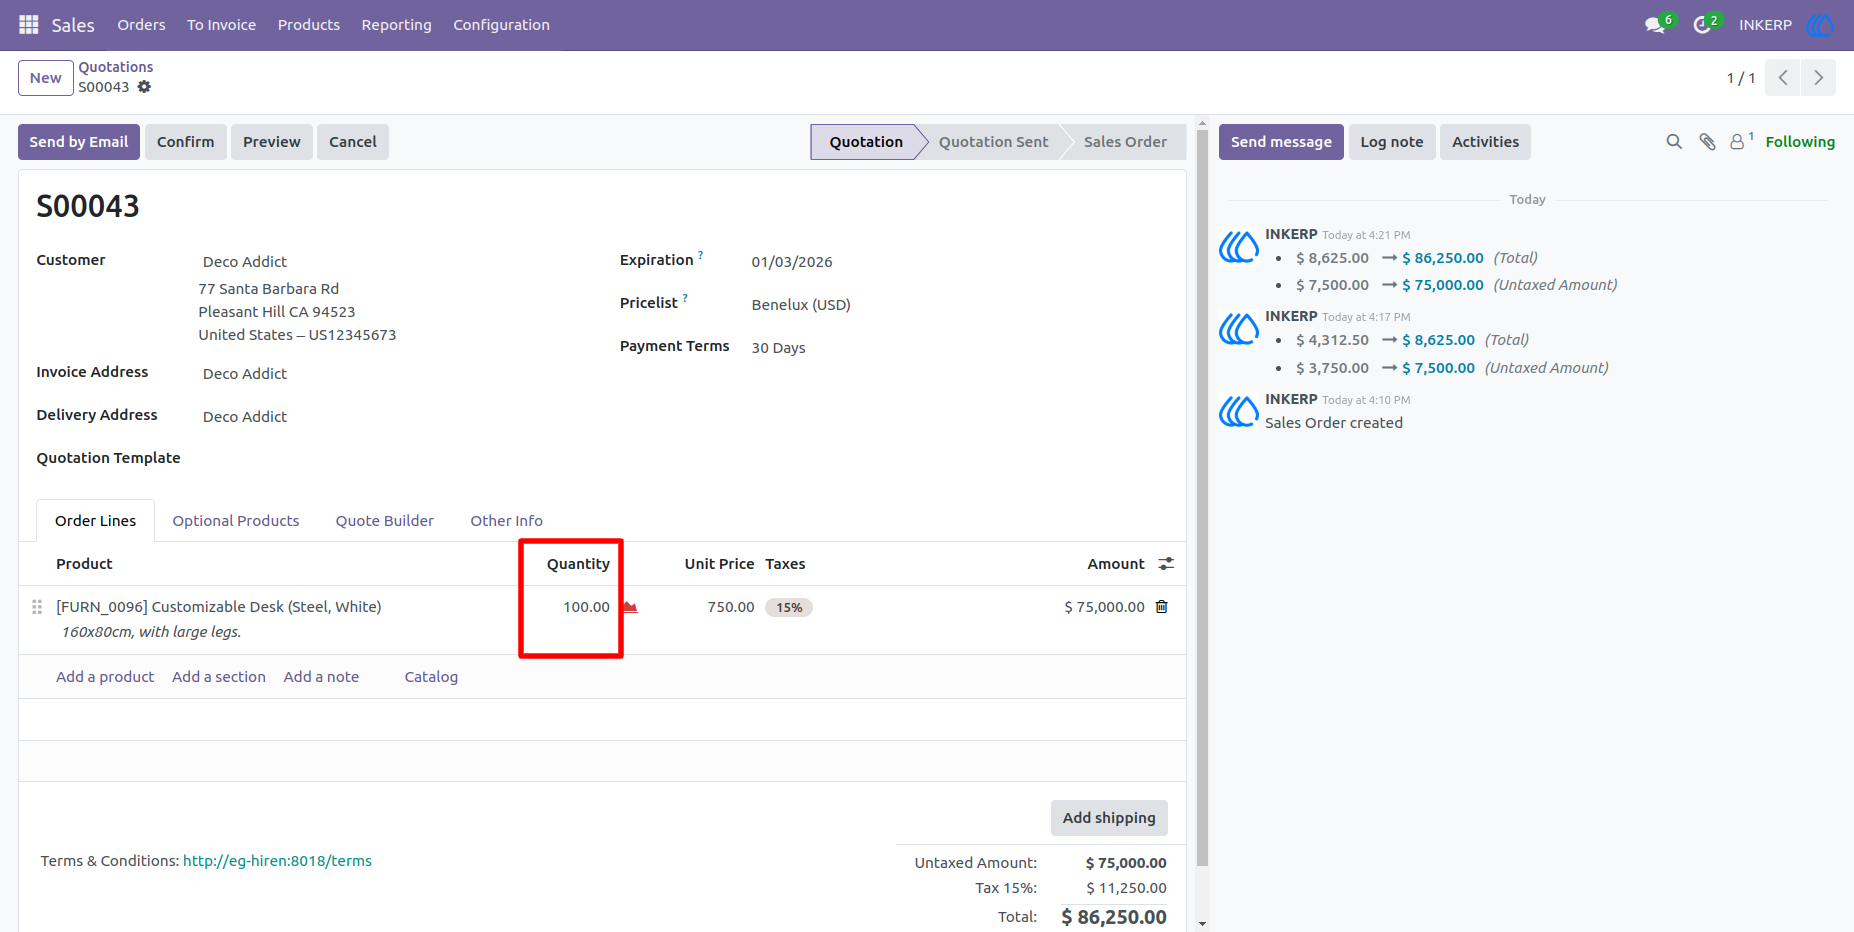Click the Add a section link
Screen dimensions: 1854x932
[219, 677]
